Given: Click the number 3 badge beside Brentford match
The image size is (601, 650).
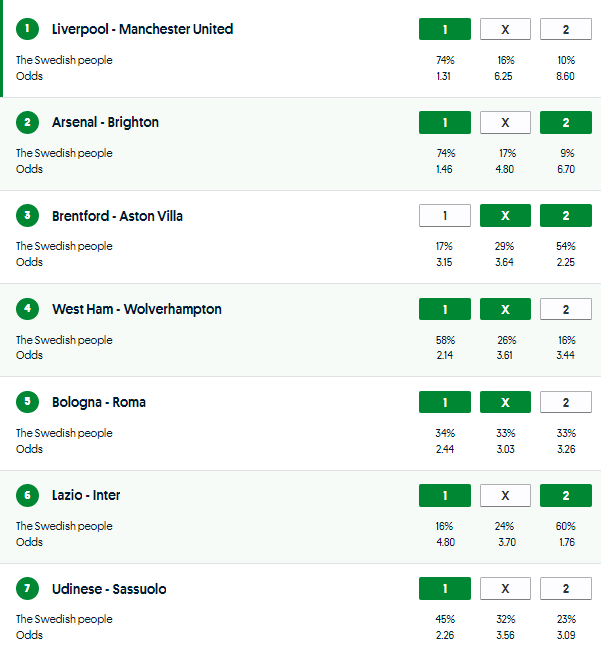Looking at the screenshot, I should [27, 216].
